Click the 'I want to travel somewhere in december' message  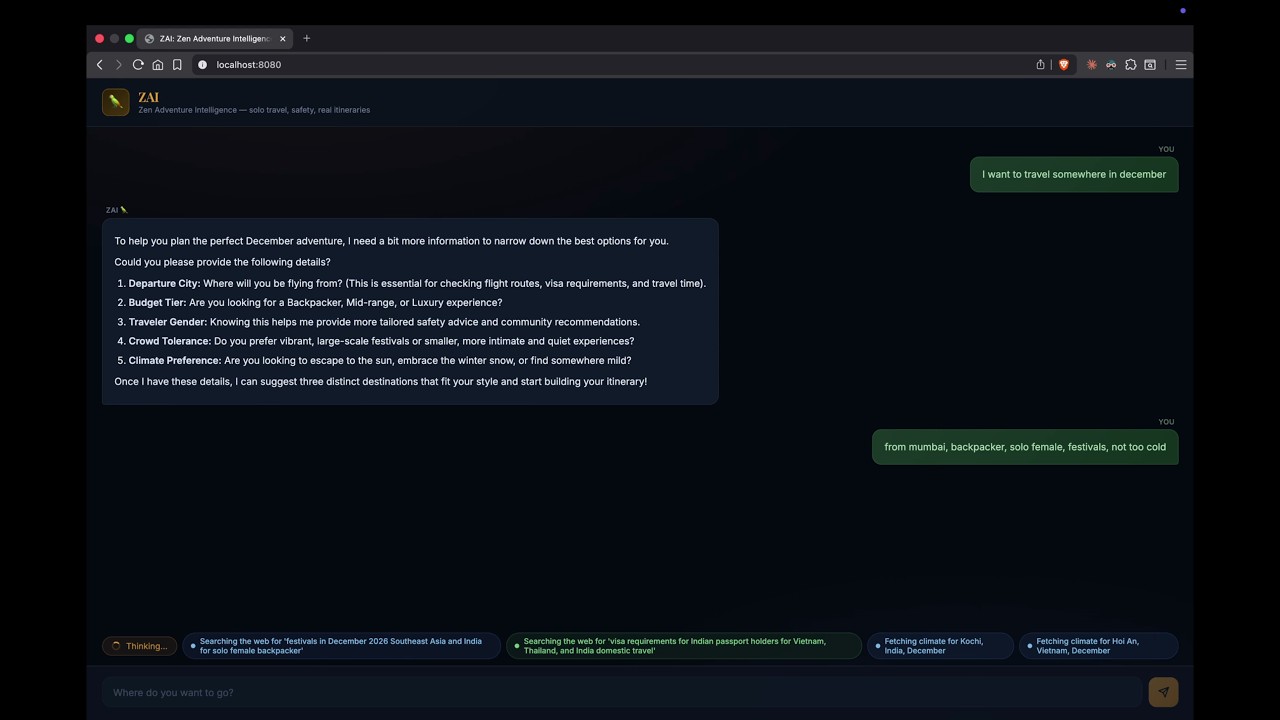click(x=1074, y=174)
